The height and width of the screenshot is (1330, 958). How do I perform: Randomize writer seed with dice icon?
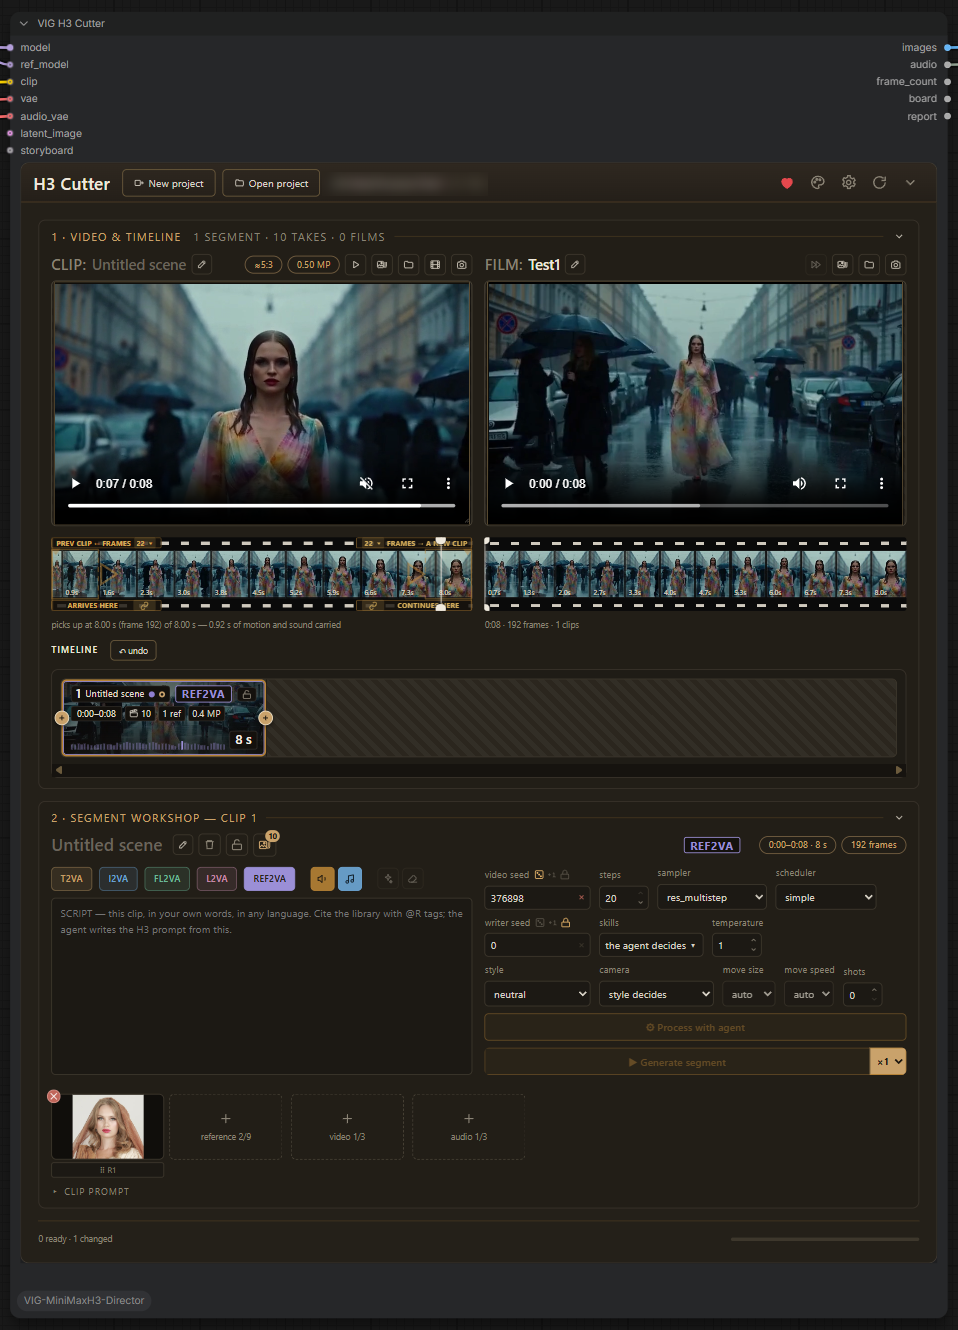tap(540, 923)
